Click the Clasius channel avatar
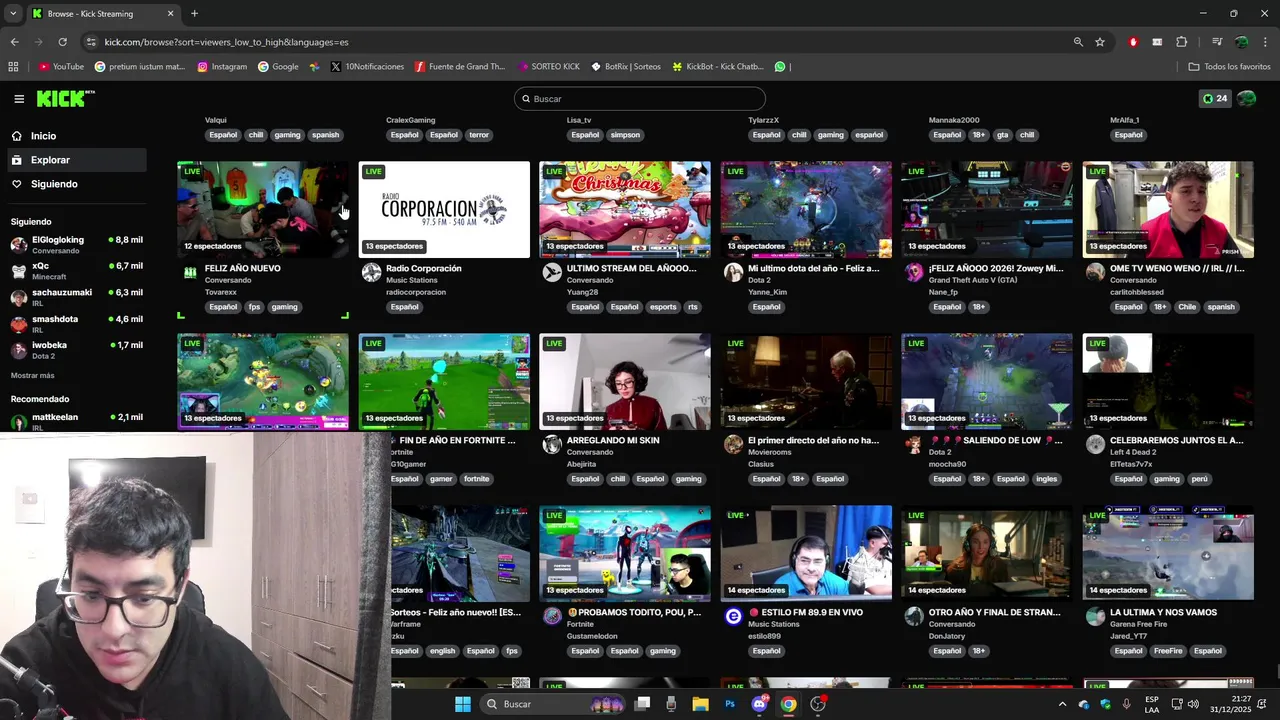Image resolution: width=1280 pixels, height=720 pixels. tap(733, 445)
